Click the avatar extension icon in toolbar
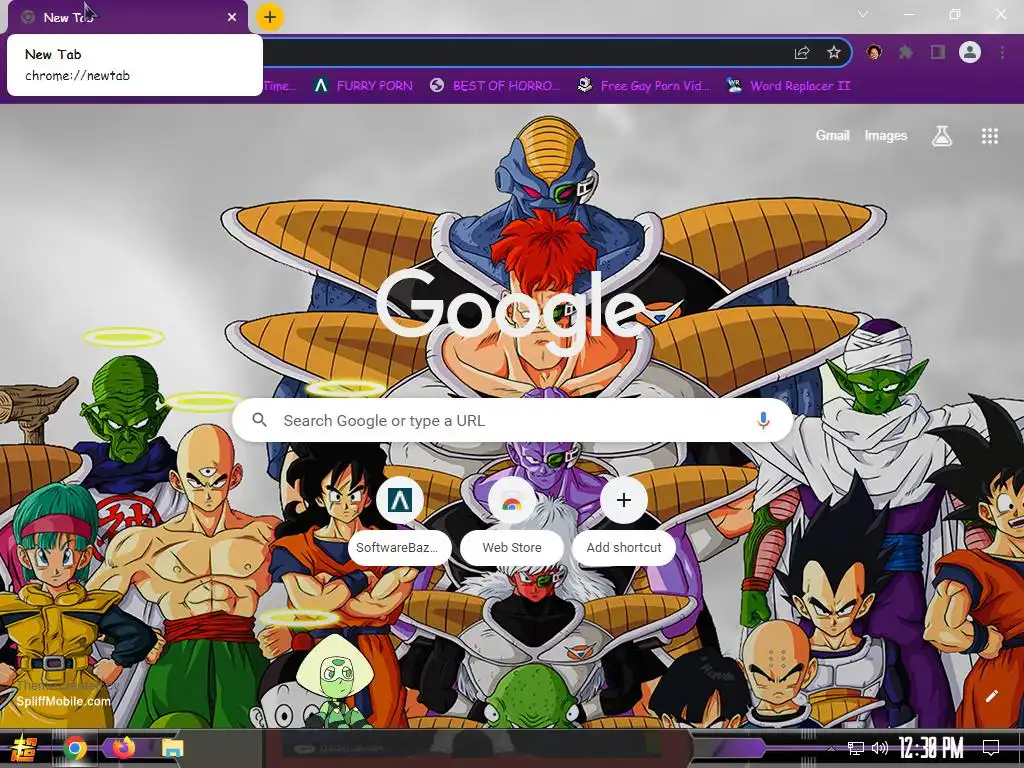 (x=874, y=52)
